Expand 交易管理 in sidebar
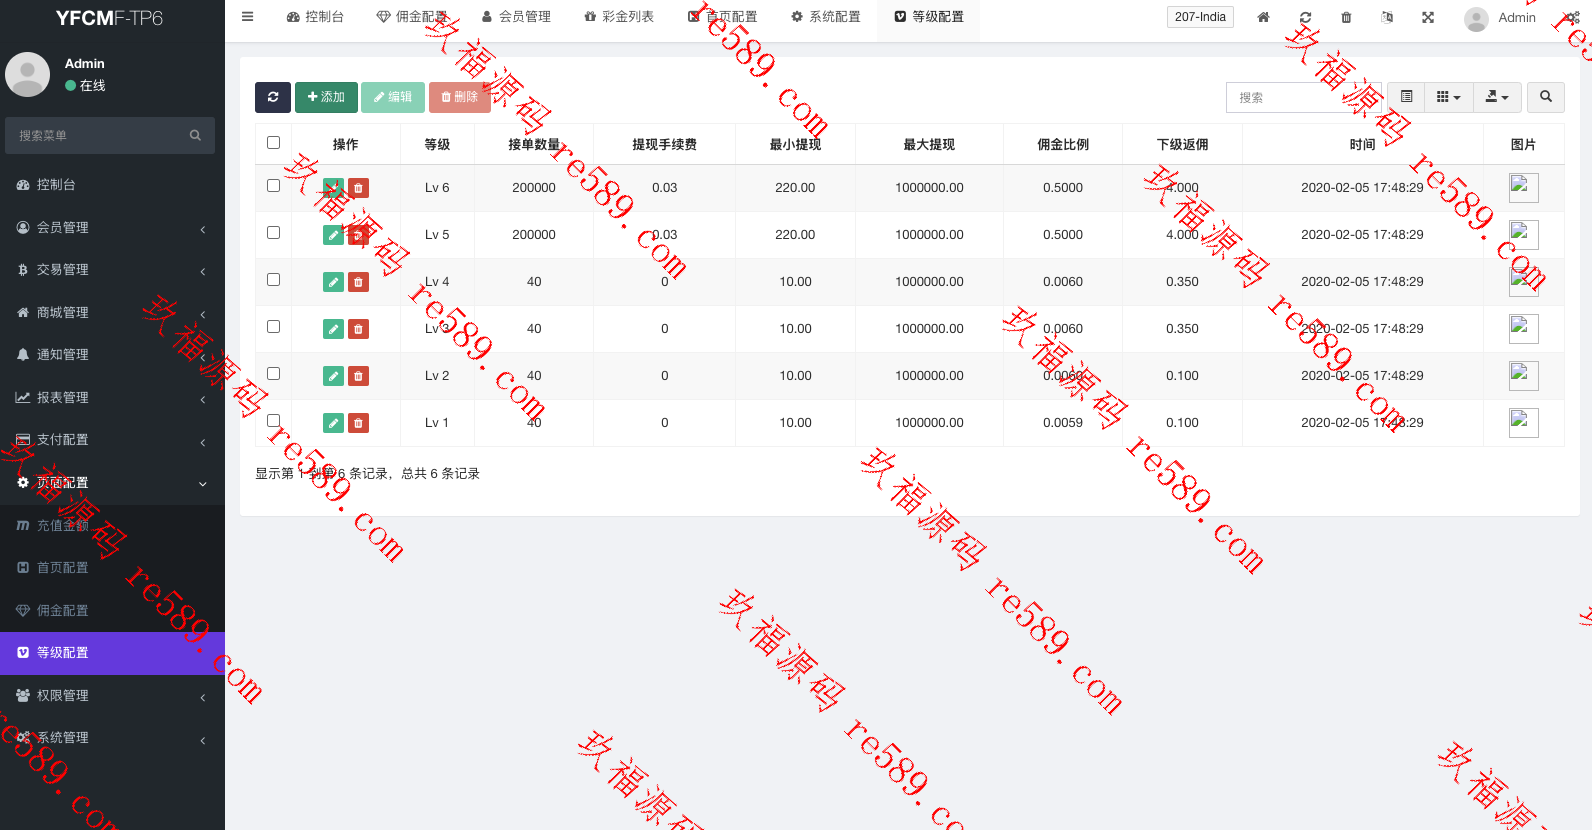The width and height of the screenshot is (1592, 830). pos(112,270)
